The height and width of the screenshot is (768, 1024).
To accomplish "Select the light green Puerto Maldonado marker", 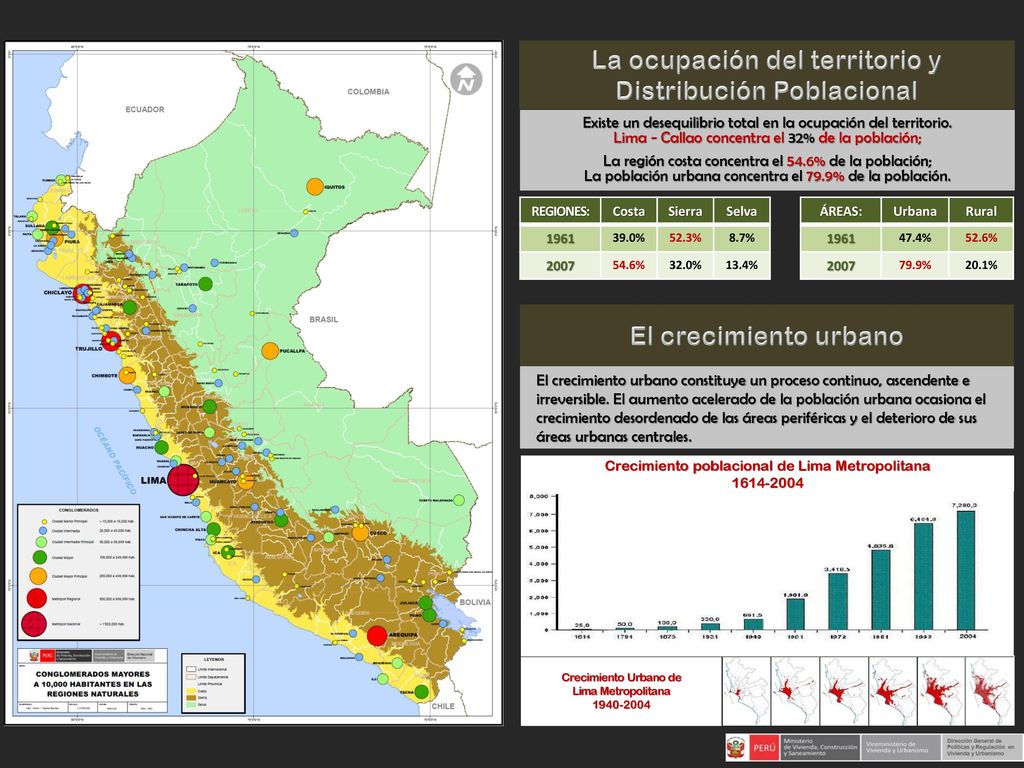I will (x=459, y=500).
